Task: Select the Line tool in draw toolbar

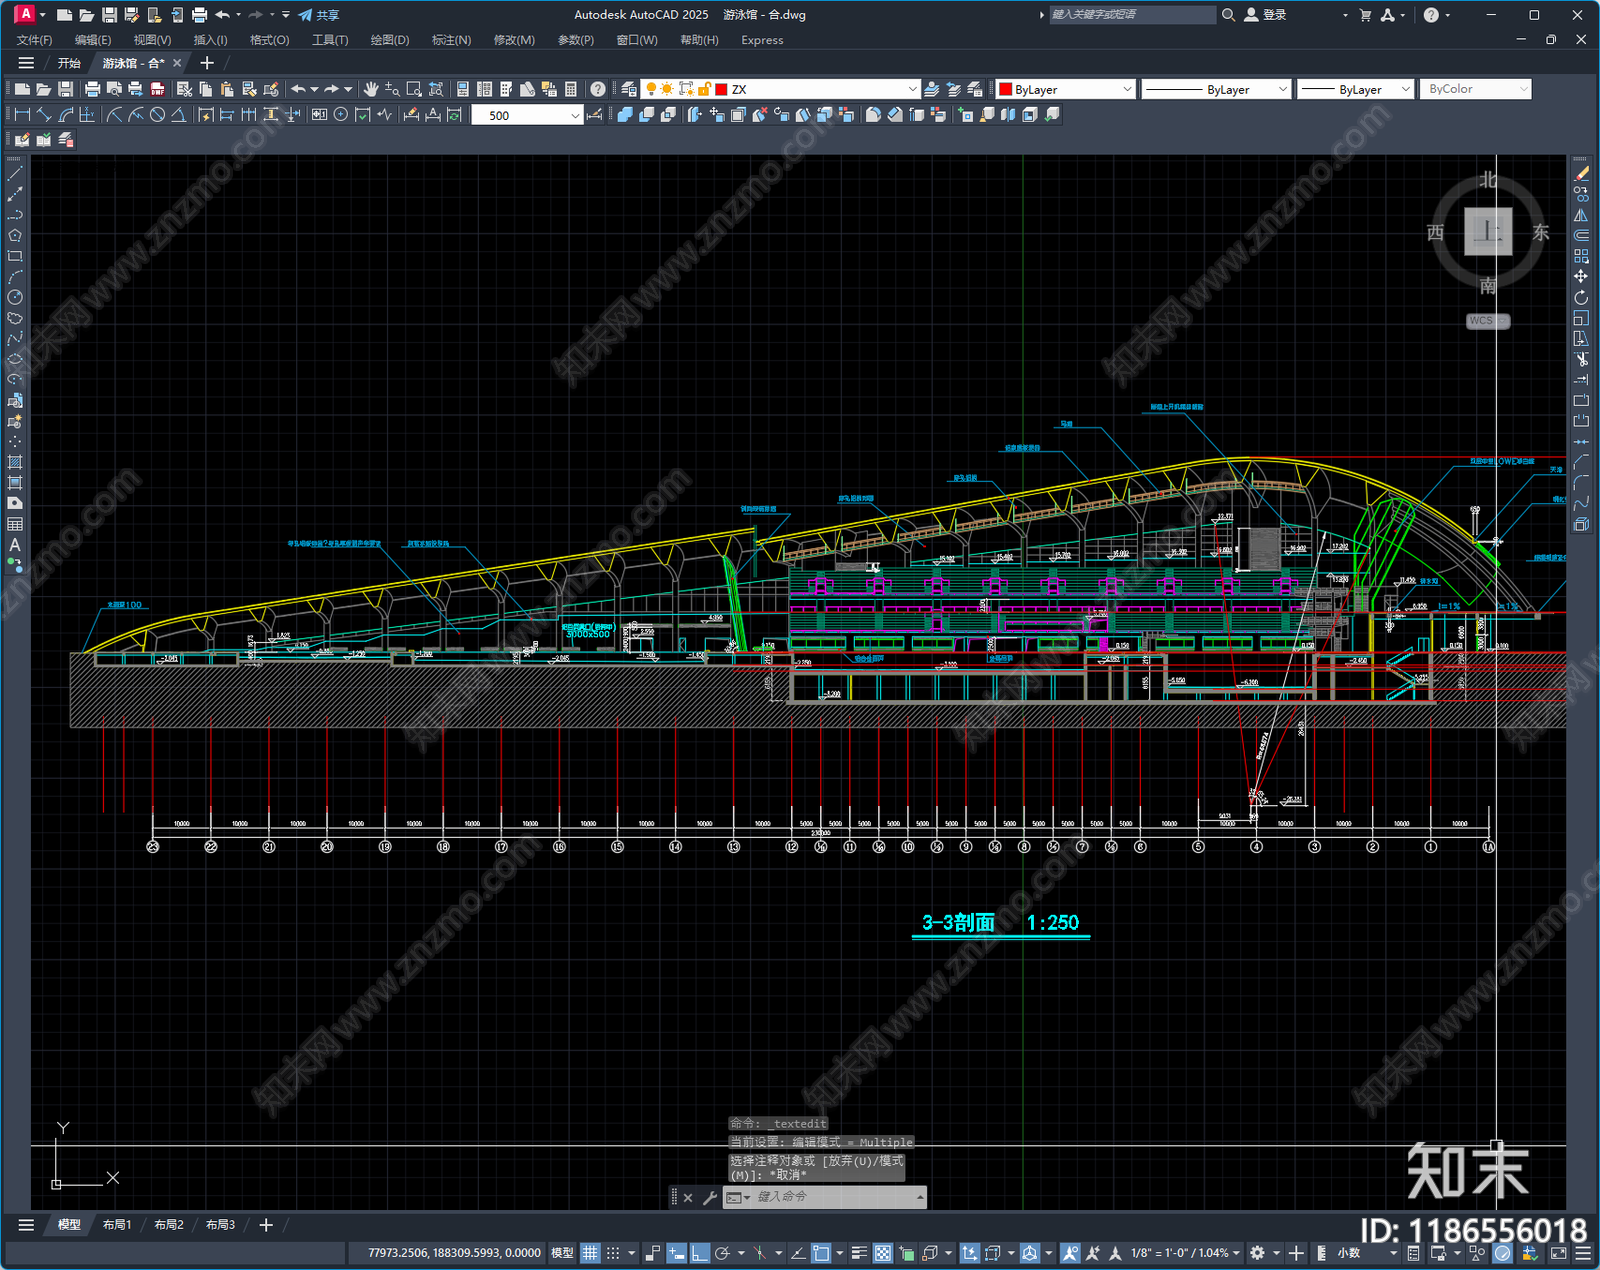Action: pos(15,174)
